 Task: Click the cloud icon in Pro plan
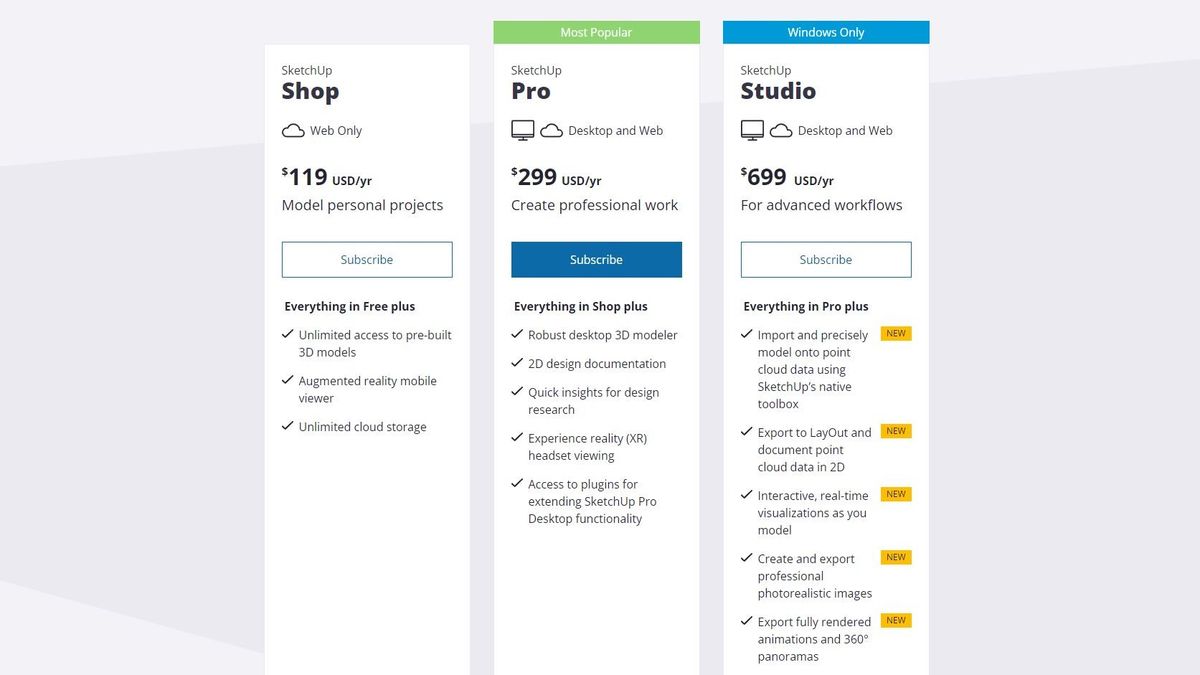point(551,131)
